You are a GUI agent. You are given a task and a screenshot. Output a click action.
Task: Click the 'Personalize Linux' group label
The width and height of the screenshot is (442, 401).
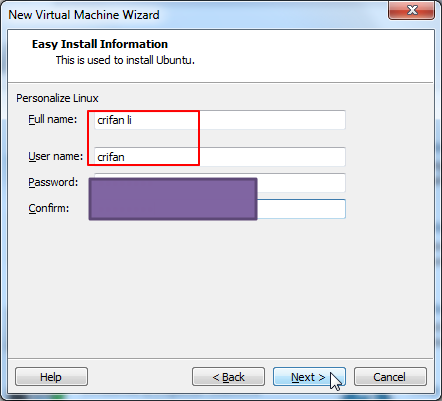57,98
